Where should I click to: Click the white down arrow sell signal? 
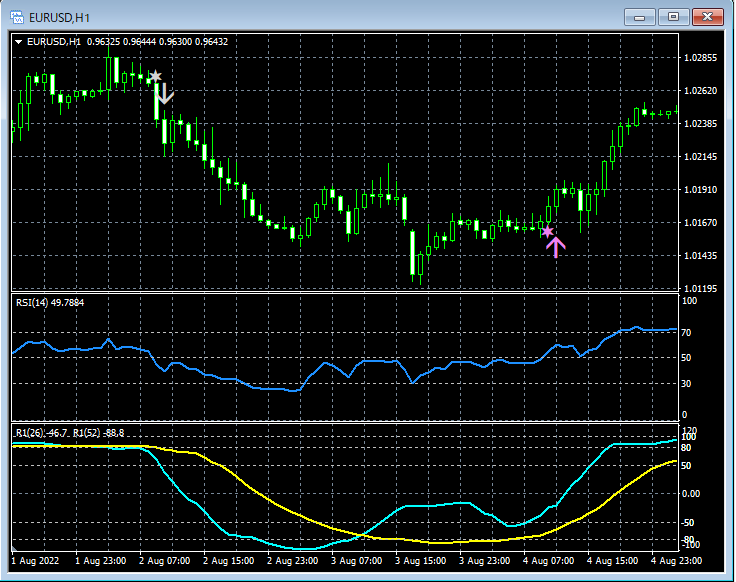pos(166,95)
